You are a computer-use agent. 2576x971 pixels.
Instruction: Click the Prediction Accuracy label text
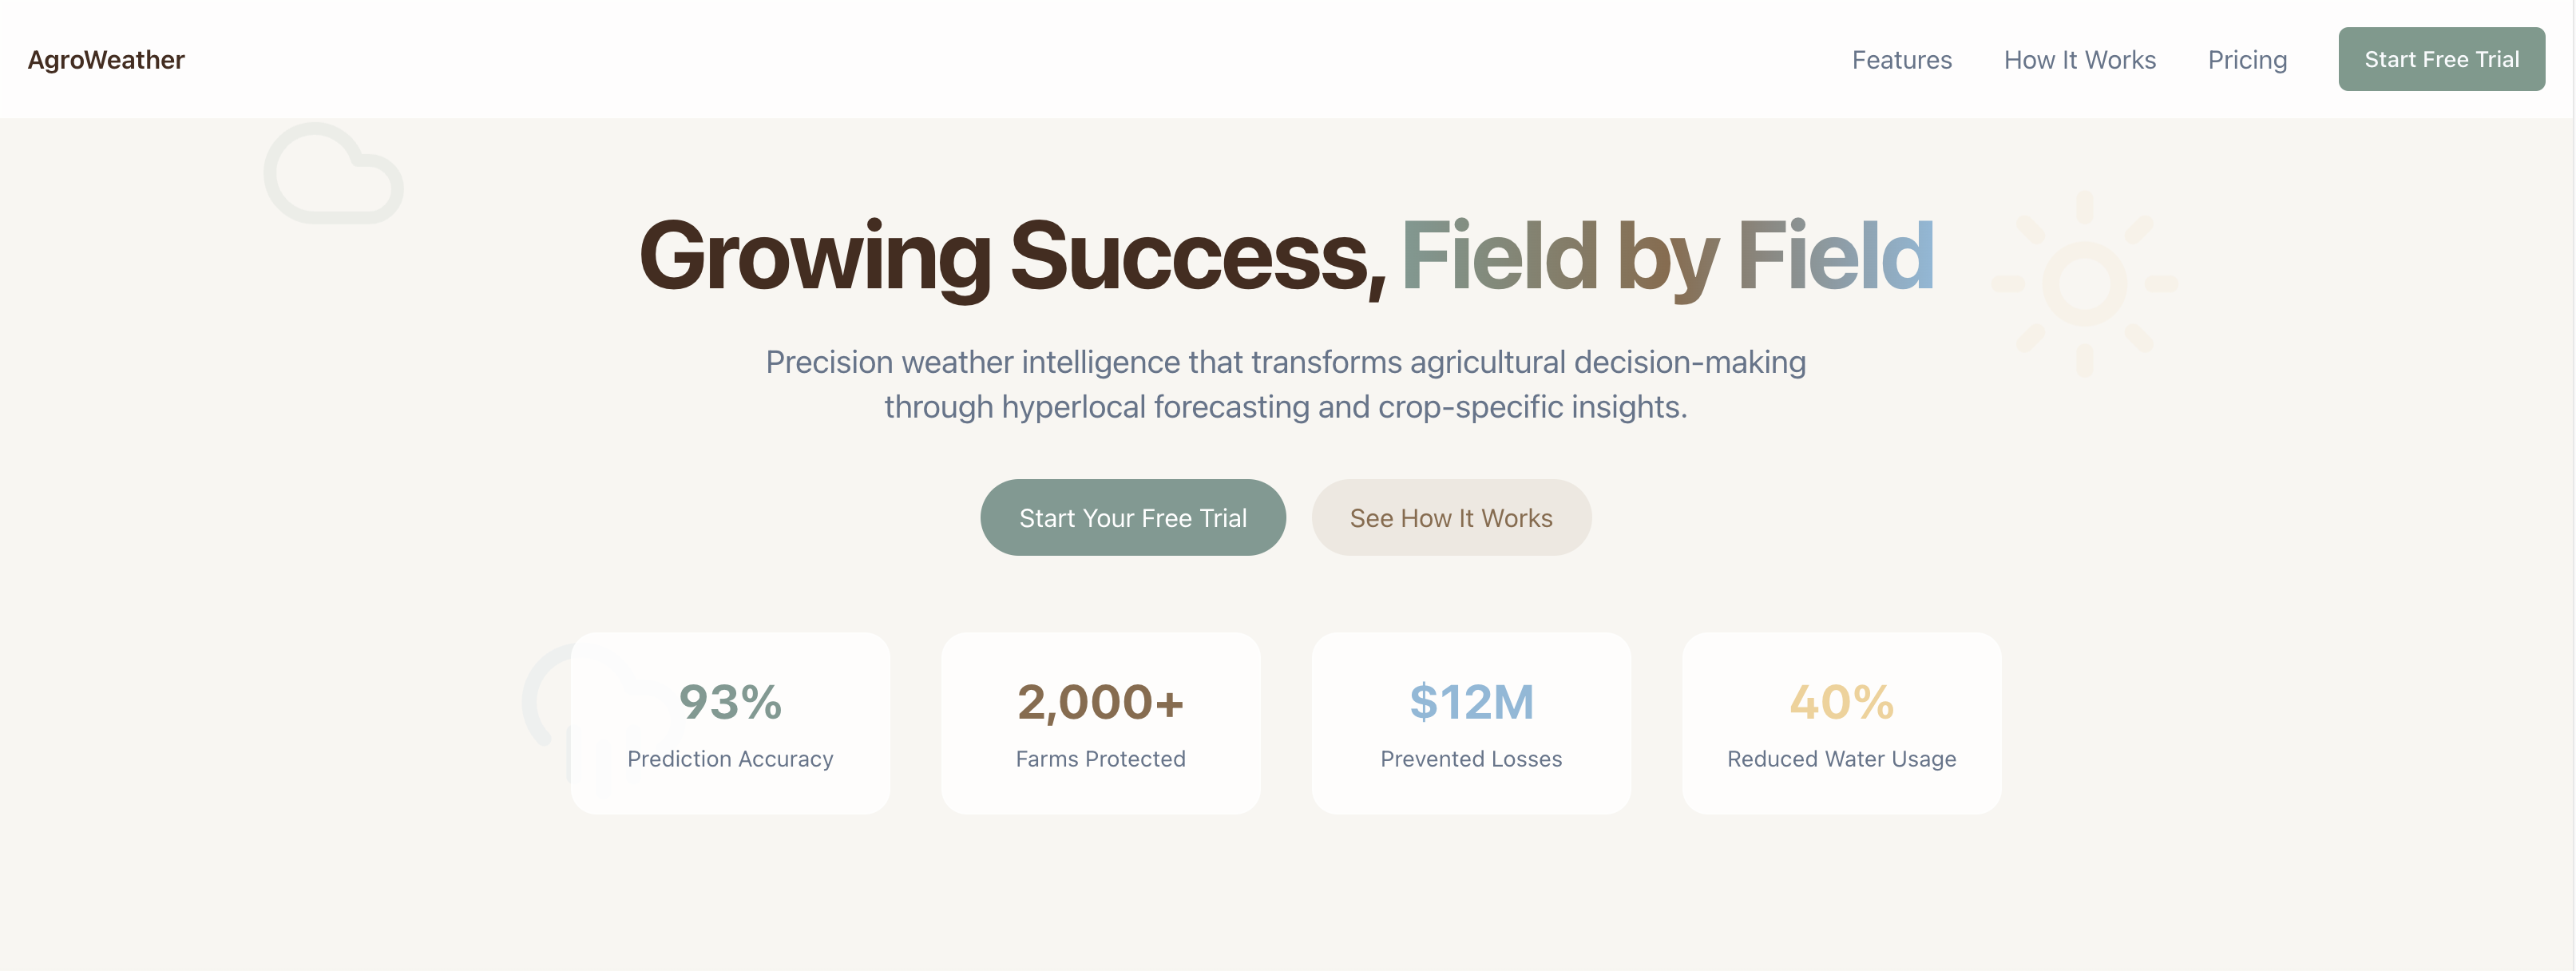[730, 759]
